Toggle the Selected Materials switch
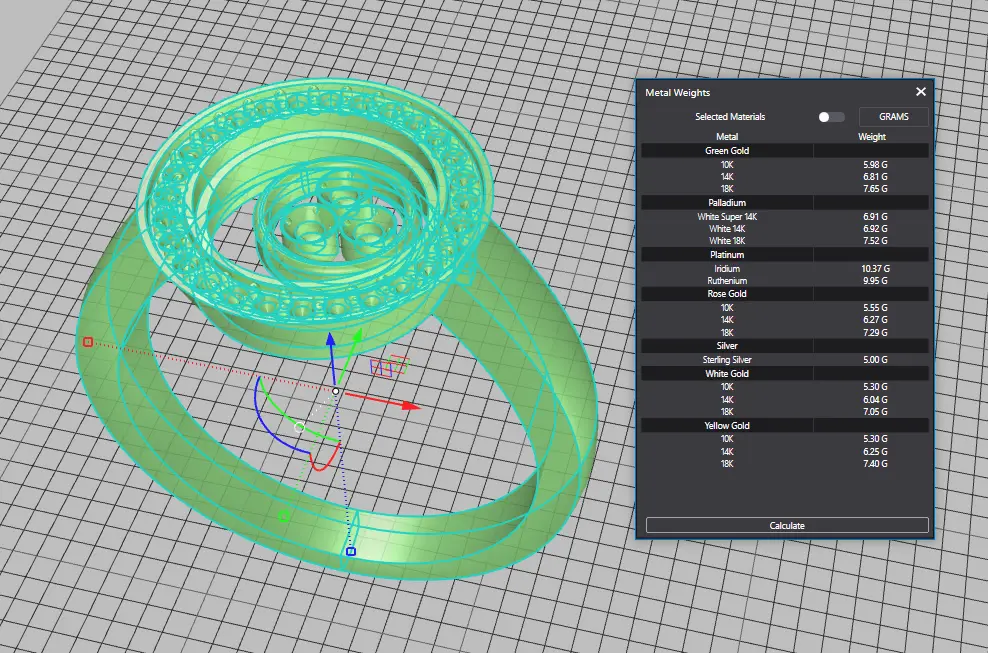Image resolution: width=988 pixels, height=653 pixels. point(830,117)
